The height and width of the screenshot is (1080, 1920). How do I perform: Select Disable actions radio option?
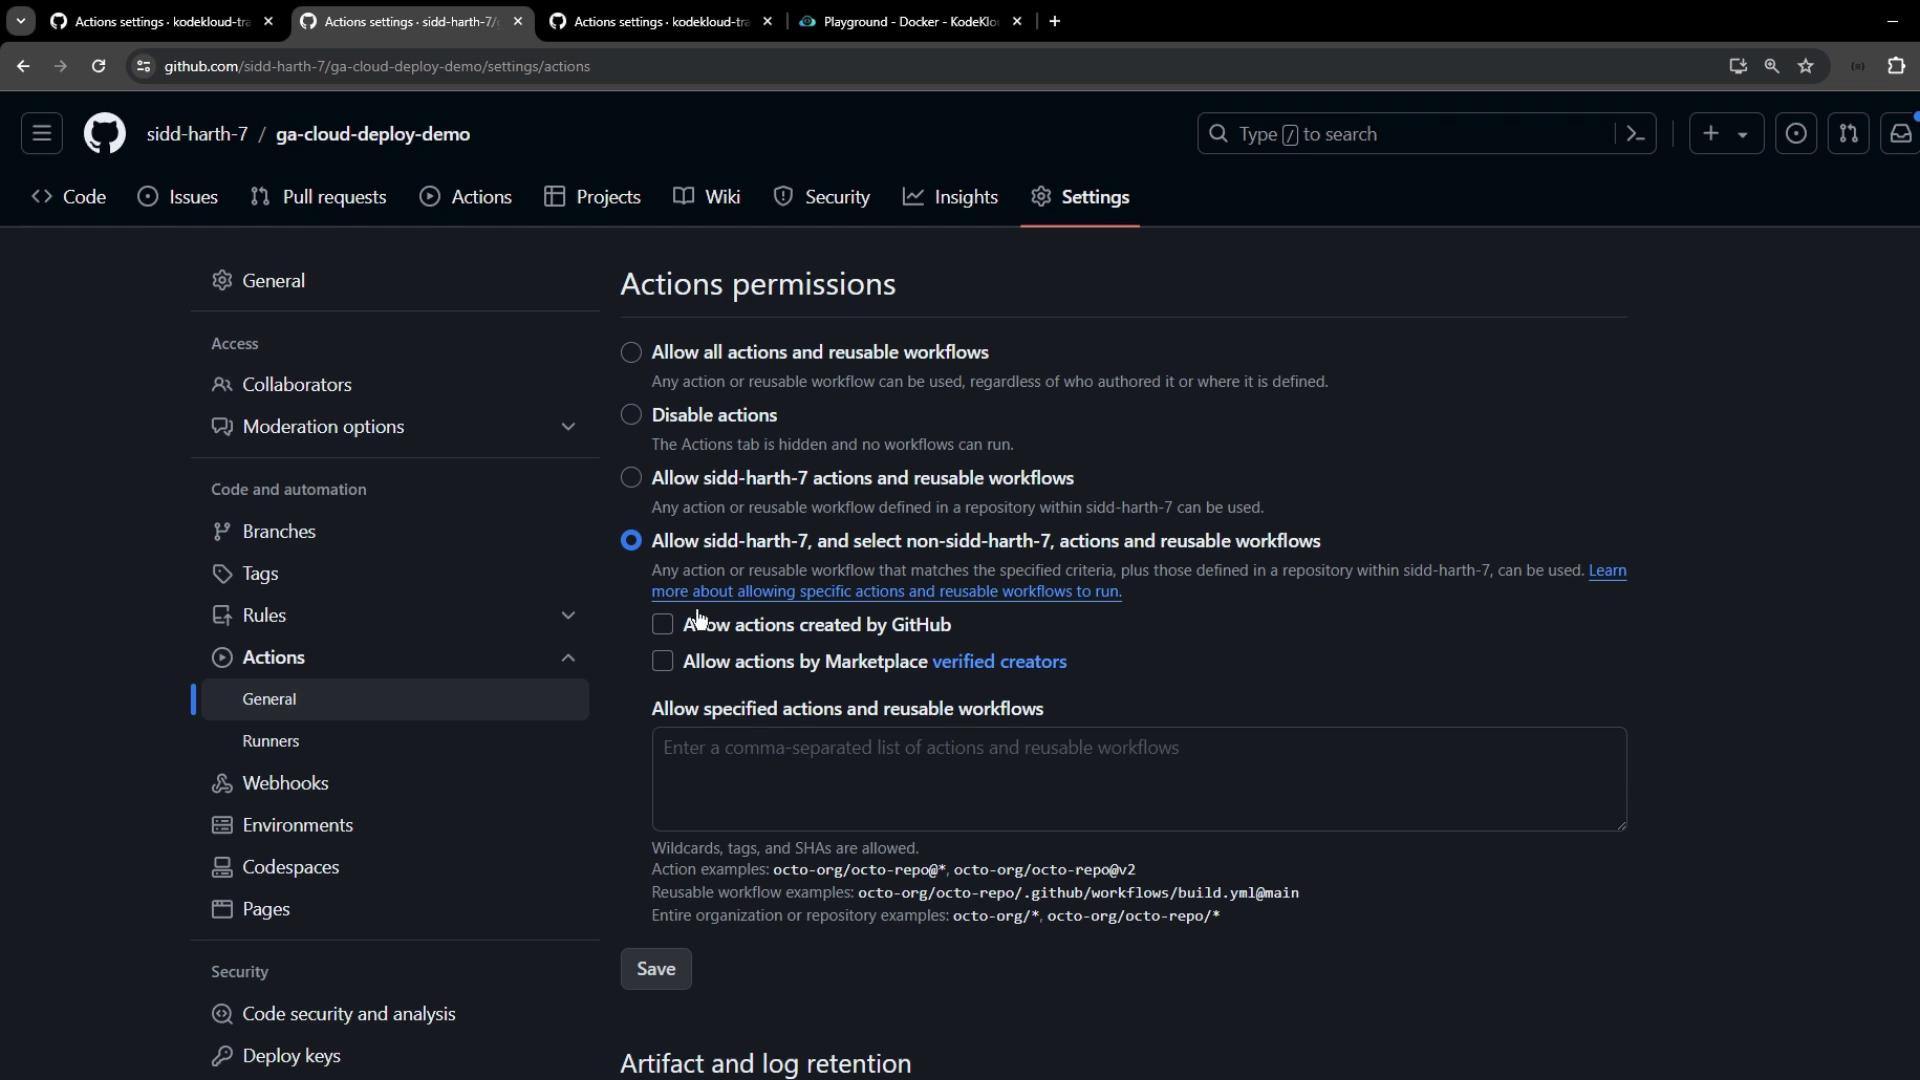point(631,415)
